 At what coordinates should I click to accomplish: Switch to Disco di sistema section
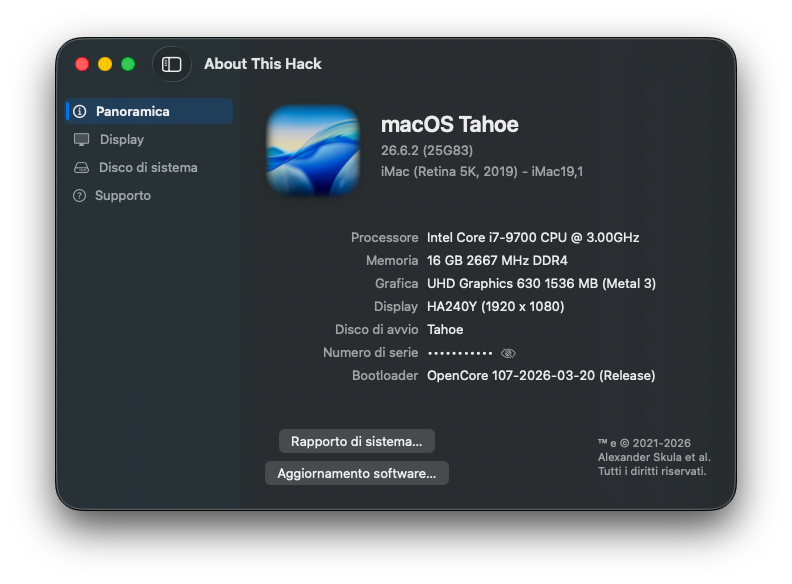click(x=150, y=168)
